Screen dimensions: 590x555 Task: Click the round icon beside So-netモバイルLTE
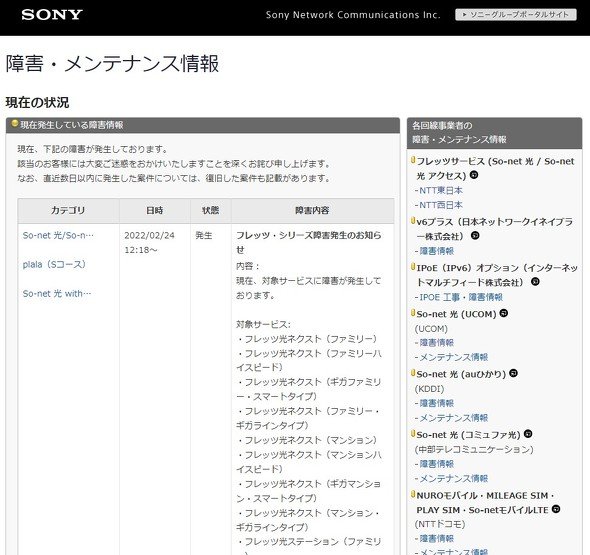pos(556,509)
